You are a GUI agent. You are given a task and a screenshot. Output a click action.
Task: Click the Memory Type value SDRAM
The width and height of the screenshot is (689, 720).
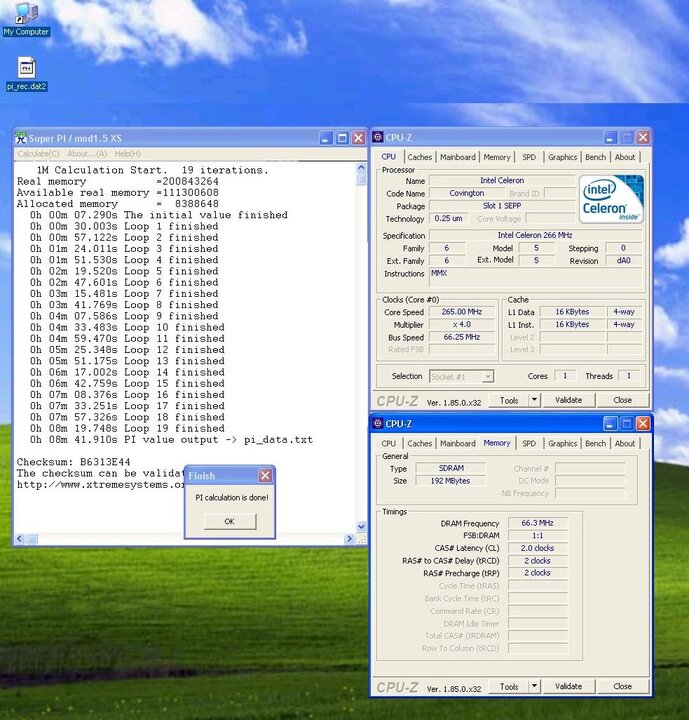point(451,468)
